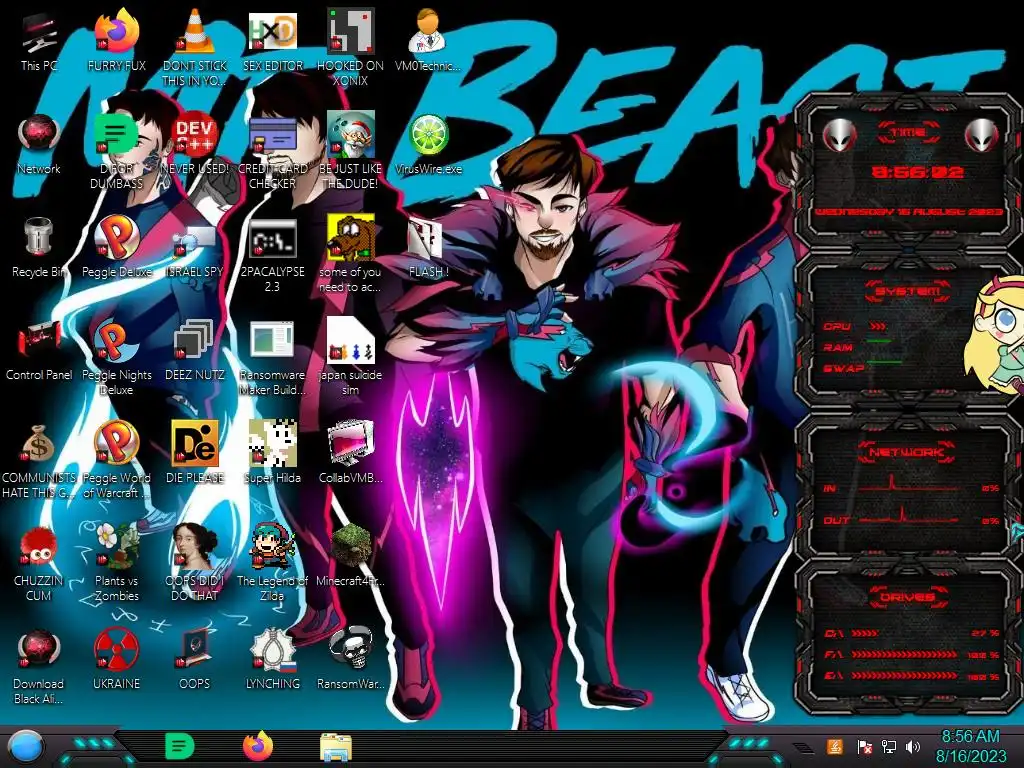
Task: Select the UKRAINE radiation symbol icon
Action: pos(116,660)
